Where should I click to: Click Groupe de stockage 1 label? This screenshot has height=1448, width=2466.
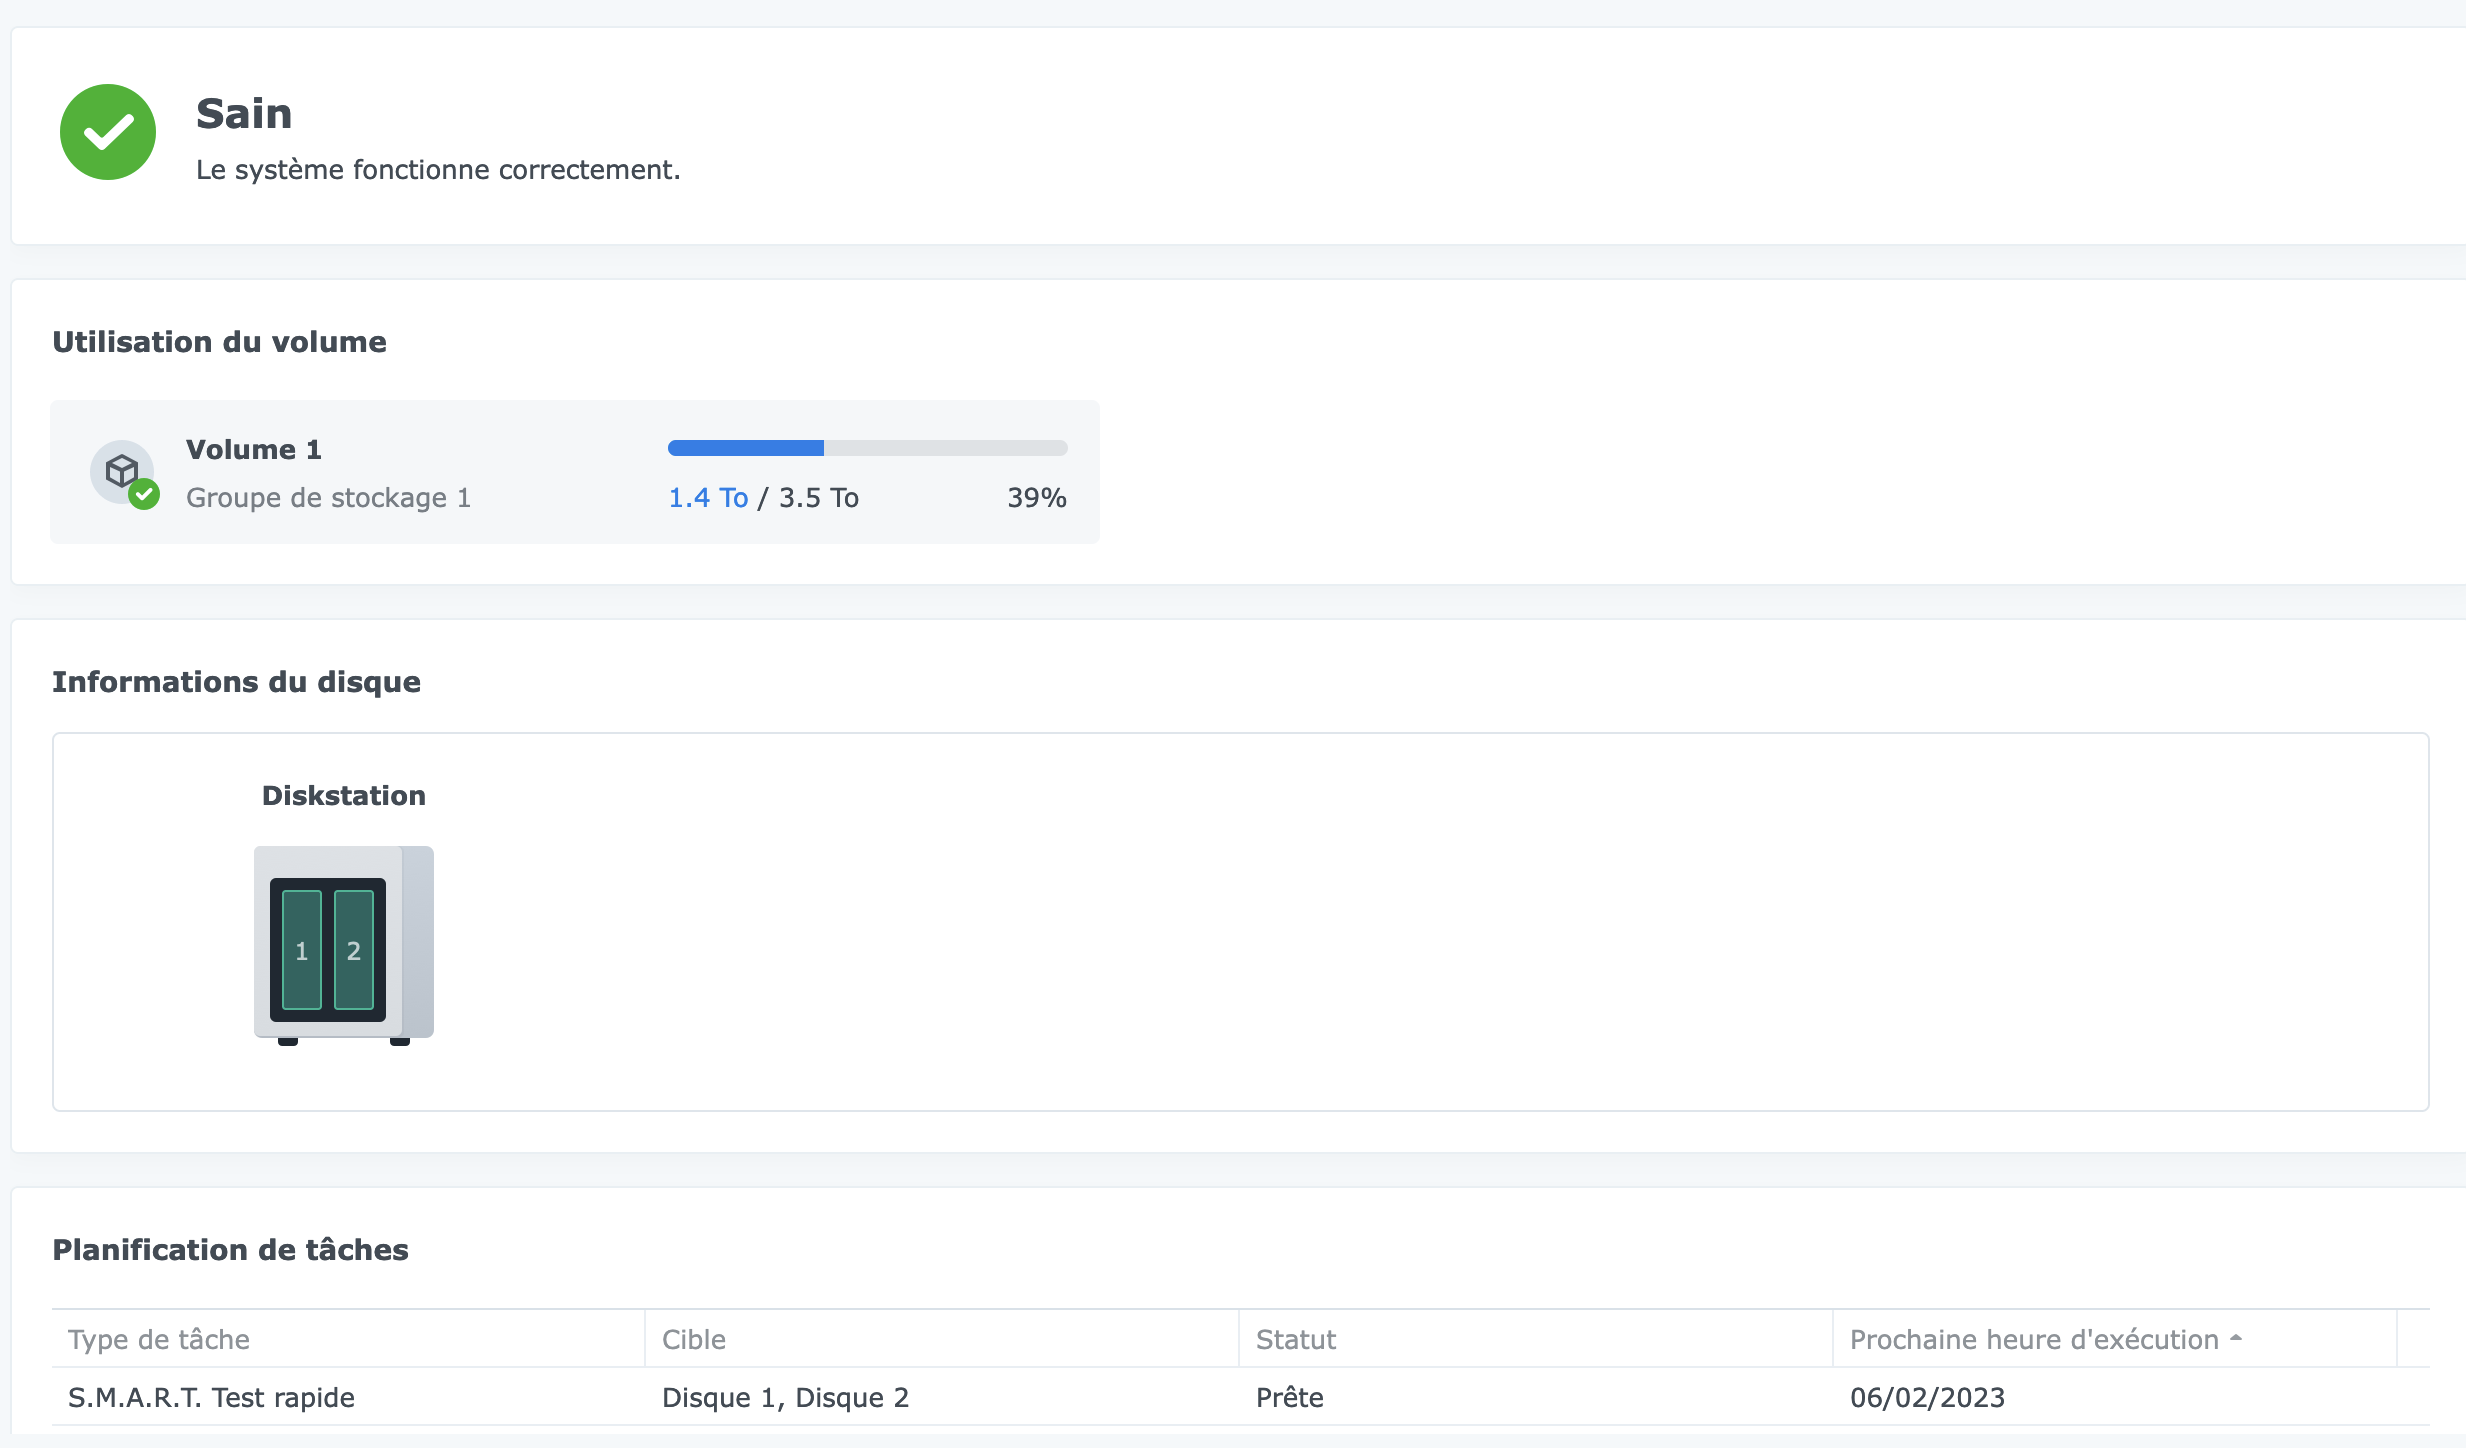click(x=328, y=497)
